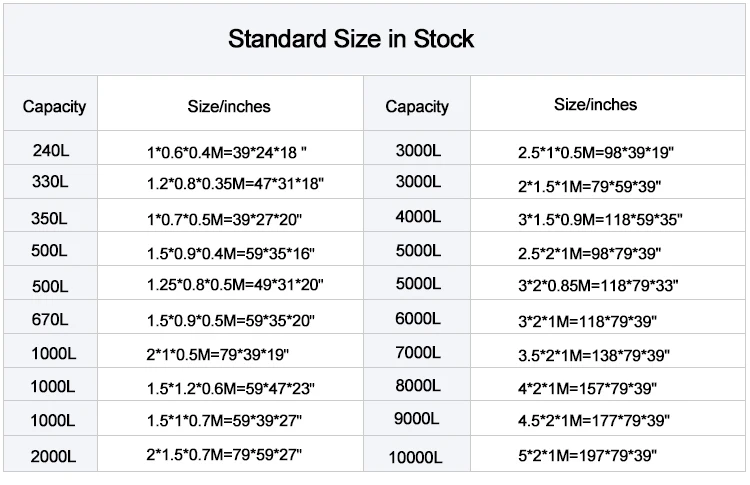The width and height of the screenshot is (750, 485).
Task: Click the 330L capacity cell
Action: point(50,183)
